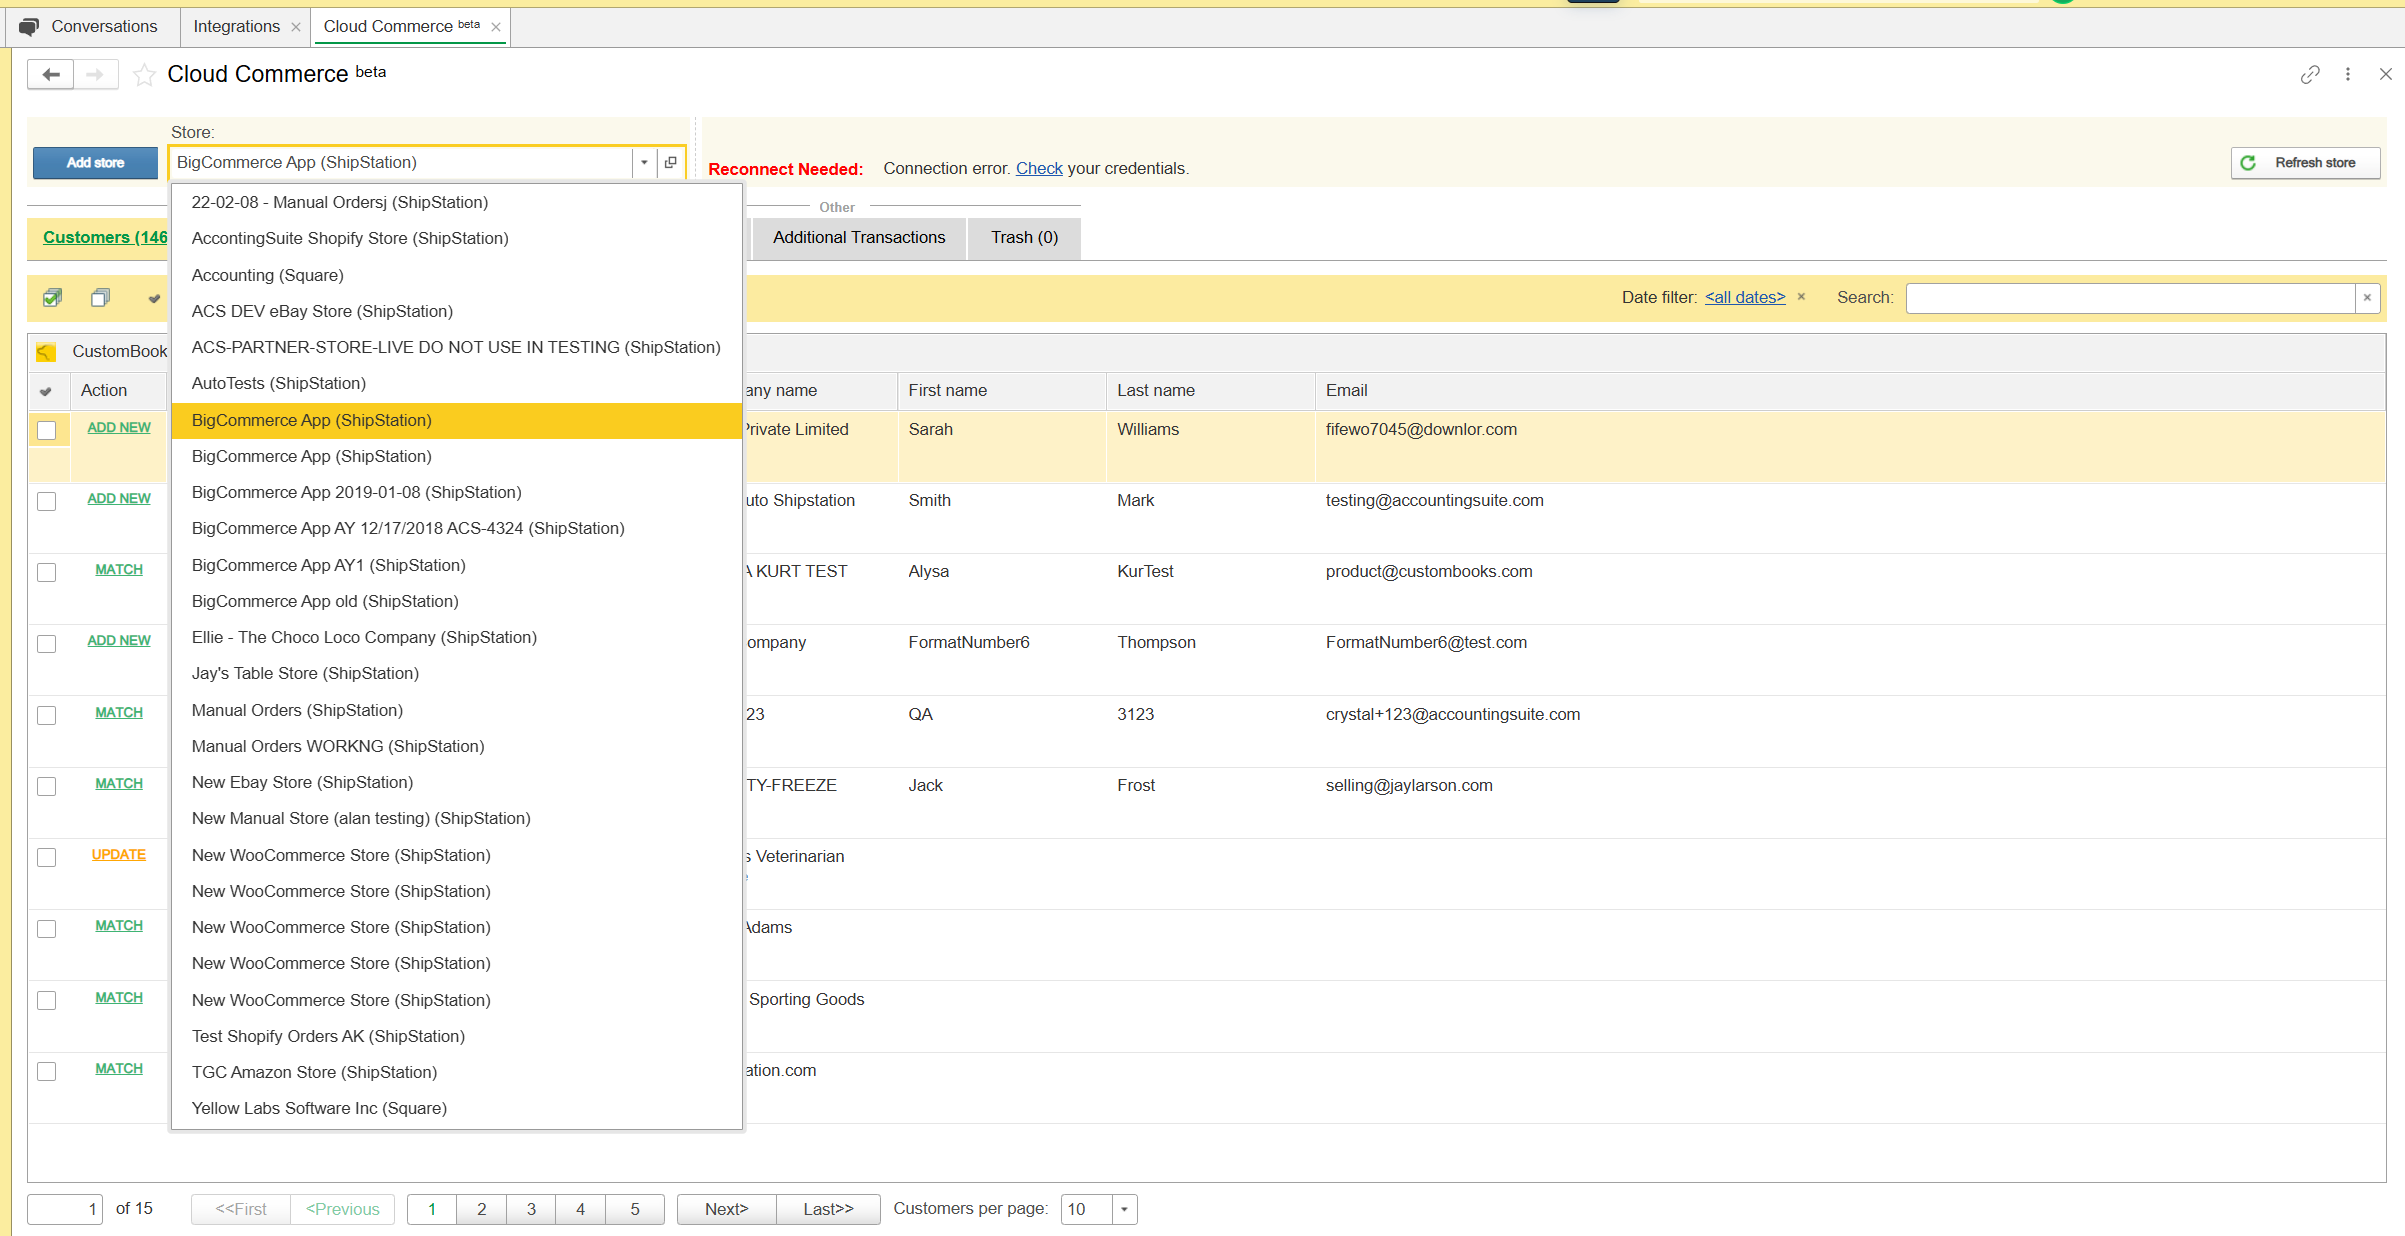Viewport: 2405px width, 1236px height.
Task: Click the Check credentials link
Action: 1038,169
